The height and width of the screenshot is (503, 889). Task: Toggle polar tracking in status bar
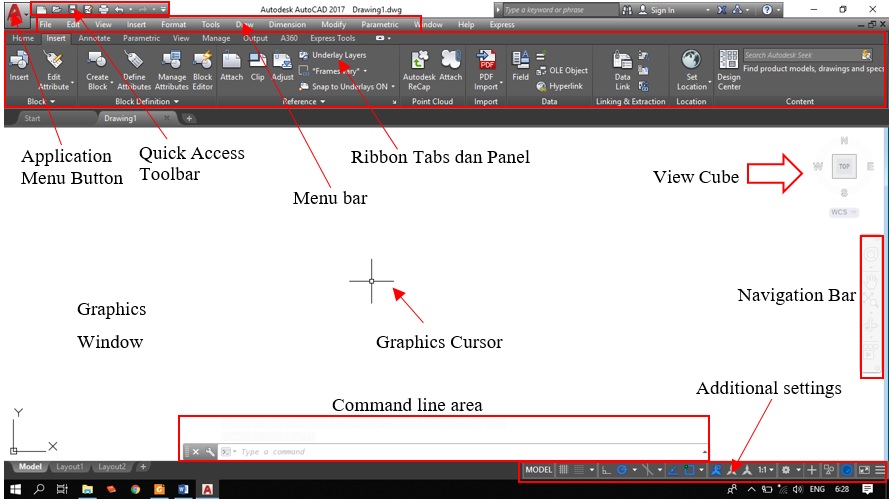tap(622, 470)
